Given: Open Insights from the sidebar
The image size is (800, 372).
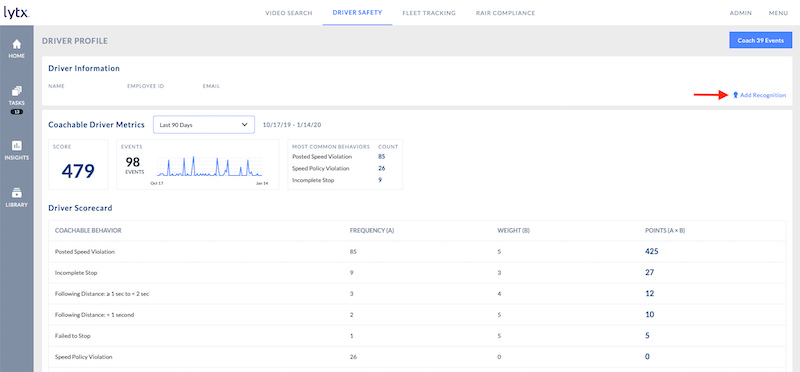Looking at the screenshot, I should click(16, 150).
